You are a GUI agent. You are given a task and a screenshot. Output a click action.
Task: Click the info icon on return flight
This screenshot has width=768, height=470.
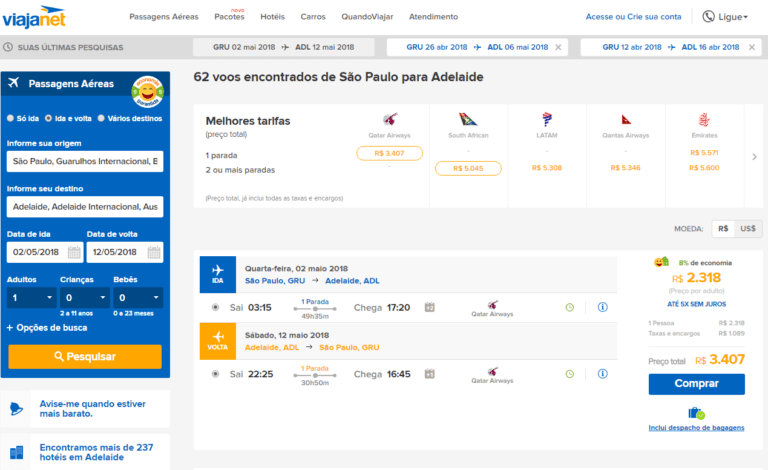coord(602,374)
